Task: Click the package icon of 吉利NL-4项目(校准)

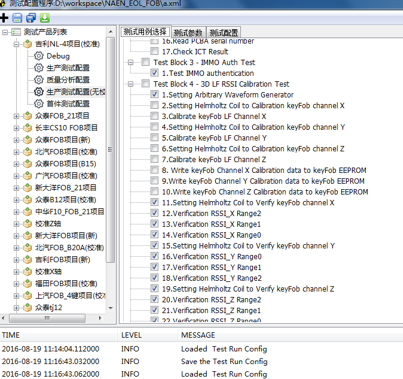Action: click(27, 44)
